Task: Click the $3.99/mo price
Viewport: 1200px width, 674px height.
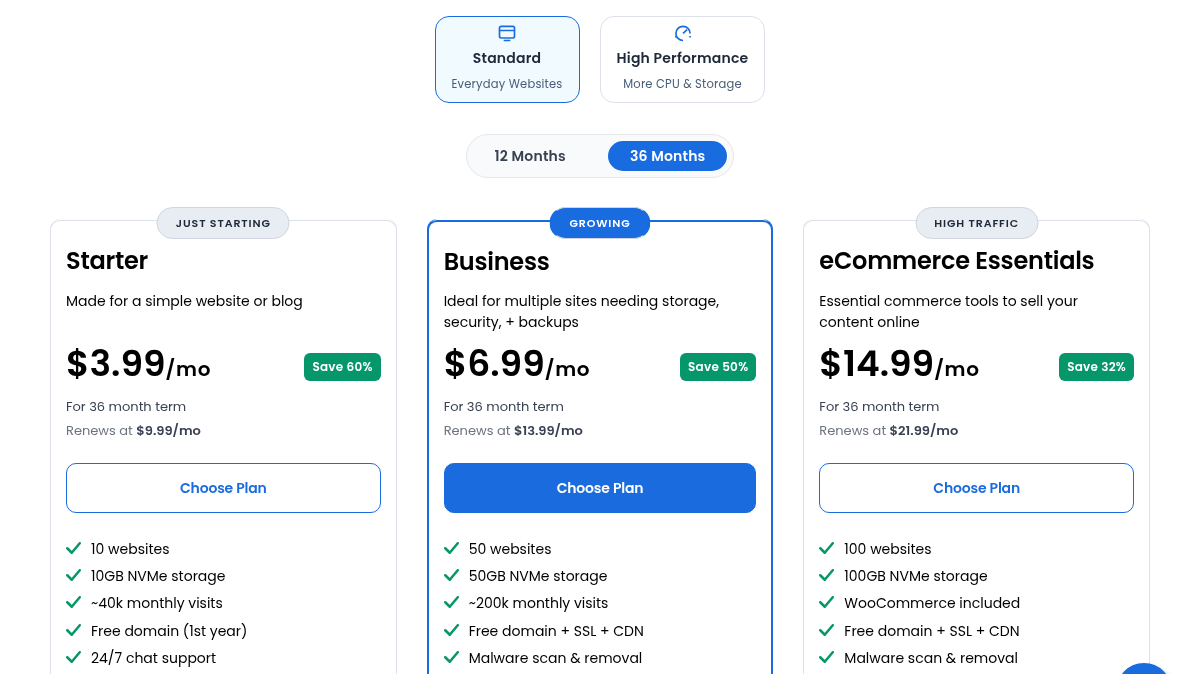Action: tap(138, 364)
